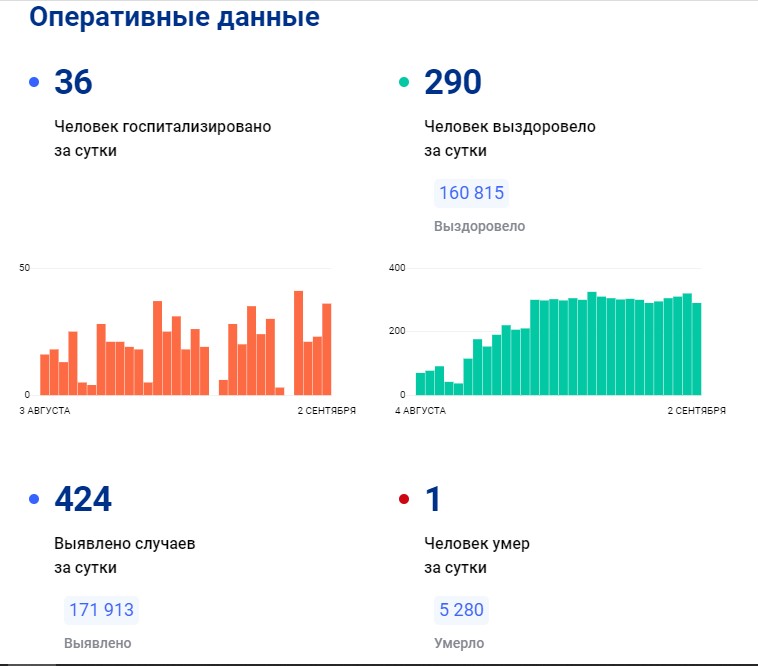Click '2 СЕНТЯБРЯ' label under orange chart
The image size is (758, 666).
click(x=327, y=411)
